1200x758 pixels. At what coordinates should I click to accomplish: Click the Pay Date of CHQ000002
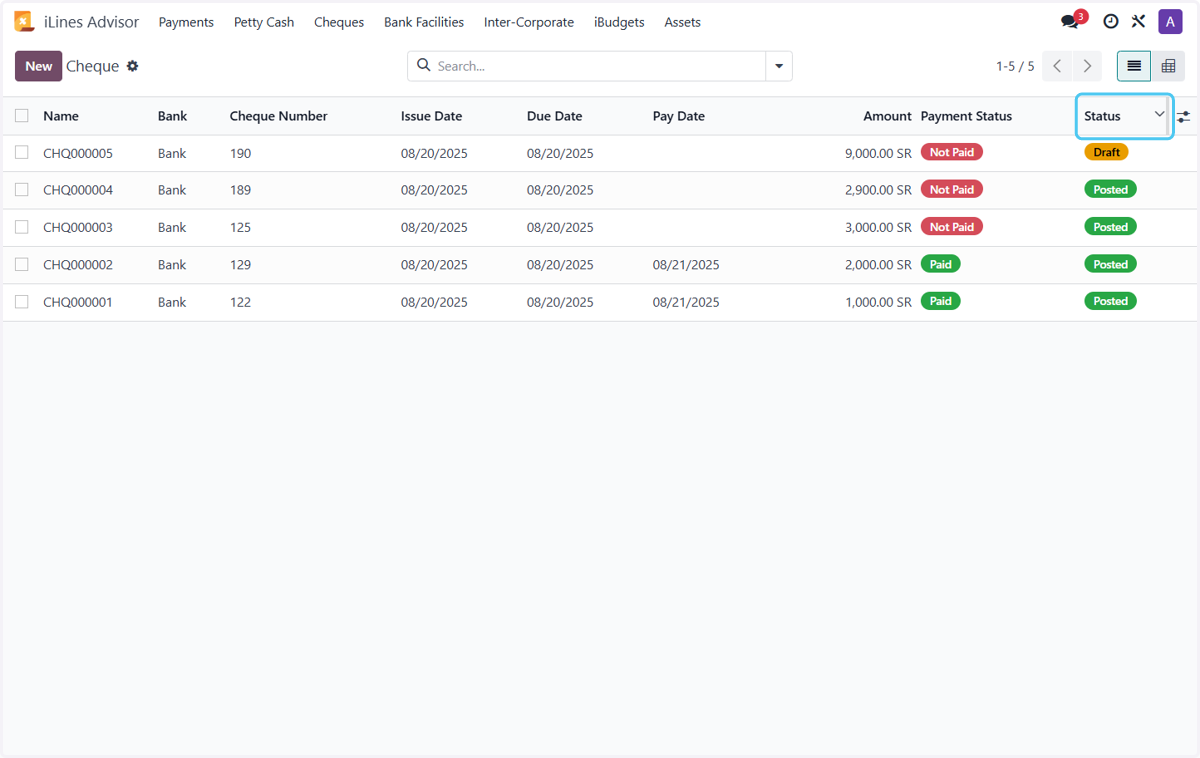(x=686, y=264)
